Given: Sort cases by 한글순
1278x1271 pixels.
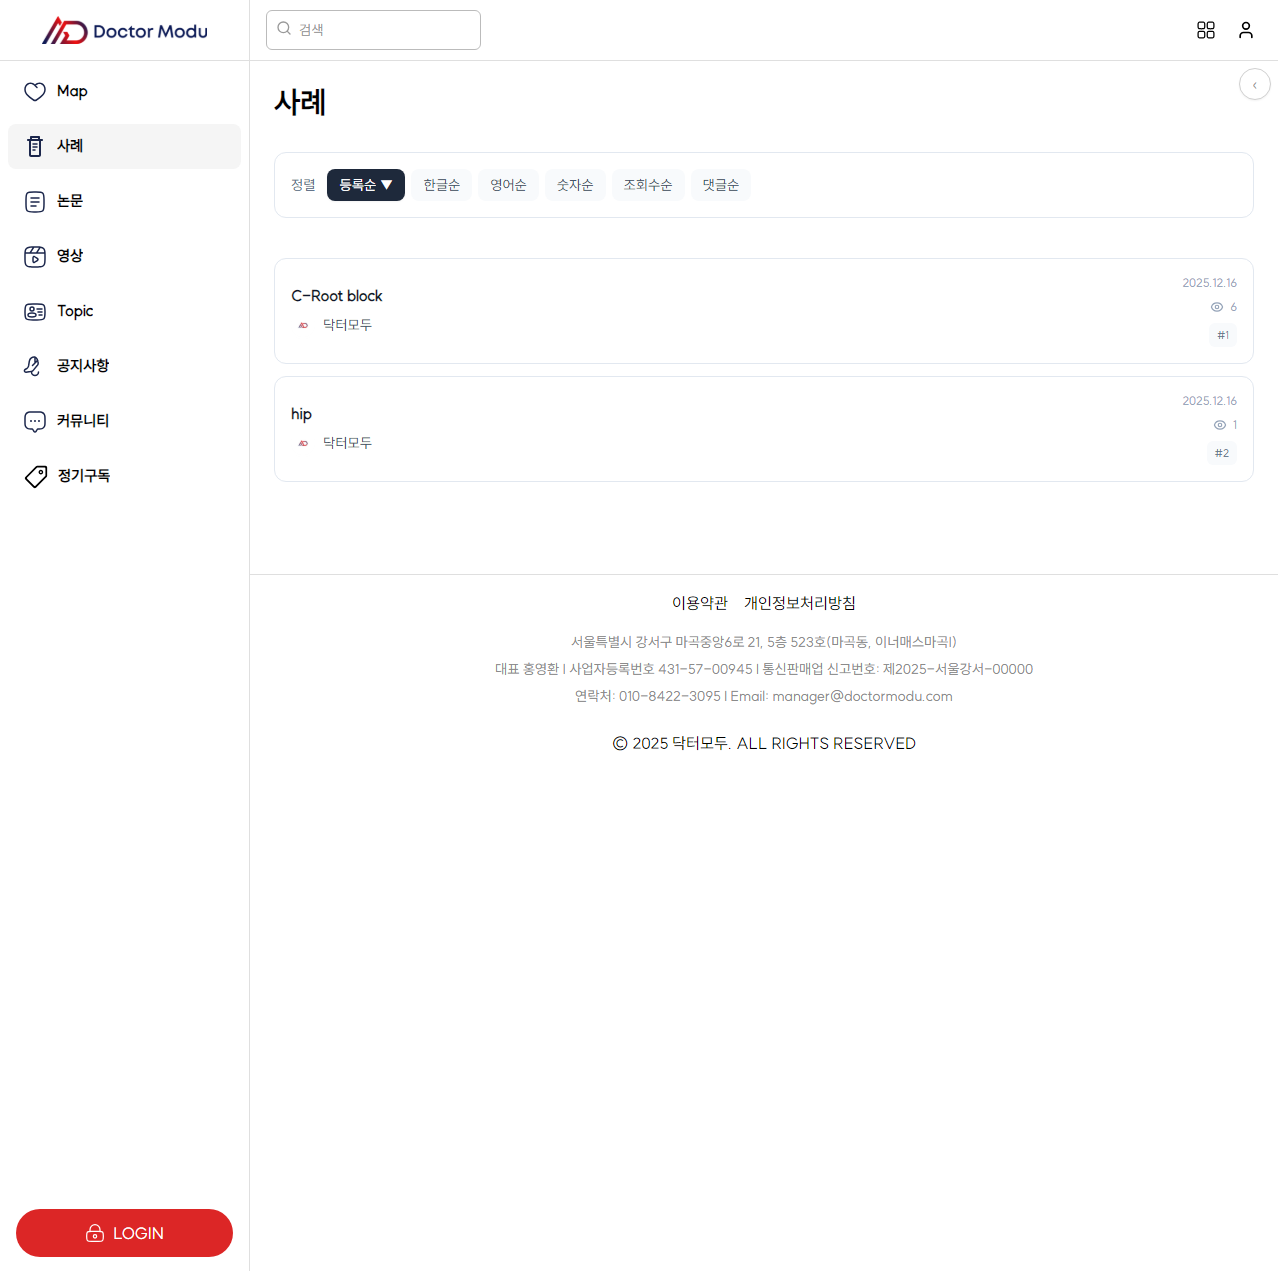Looking at the screenshot, I should (441, 185).
